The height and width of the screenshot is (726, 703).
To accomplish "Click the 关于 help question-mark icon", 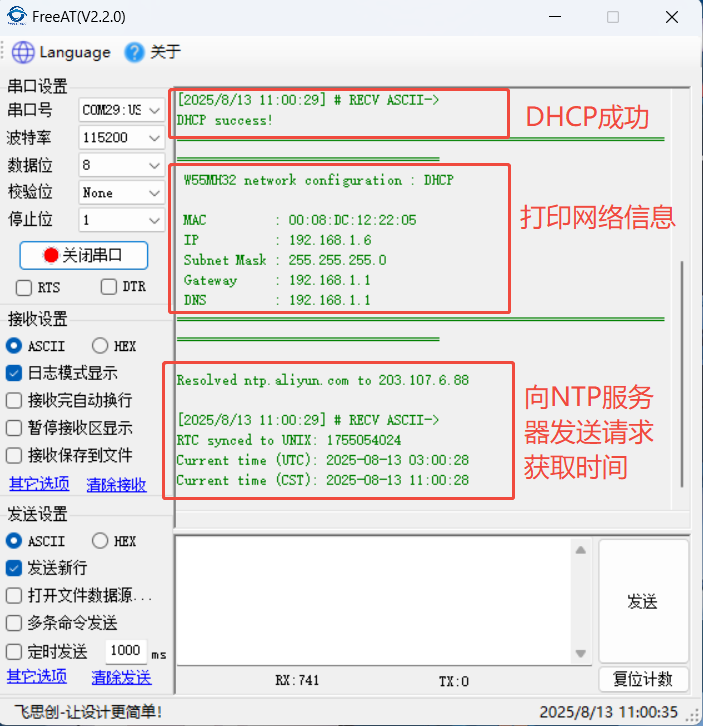I will (x=134, y=52).
